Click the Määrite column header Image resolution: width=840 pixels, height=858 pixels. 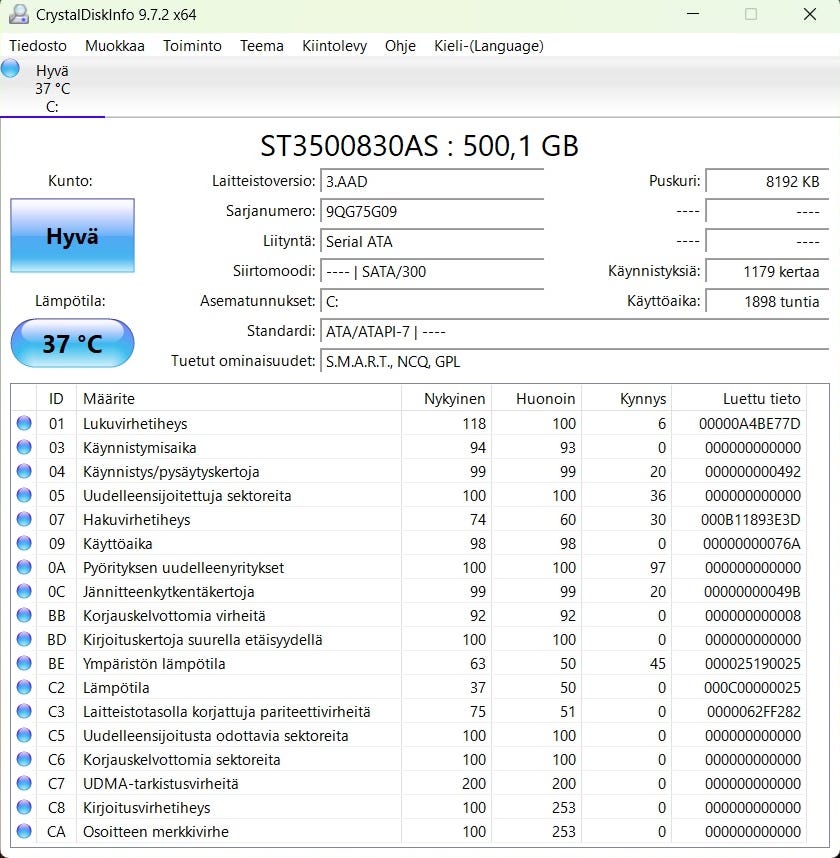(237, 399)
